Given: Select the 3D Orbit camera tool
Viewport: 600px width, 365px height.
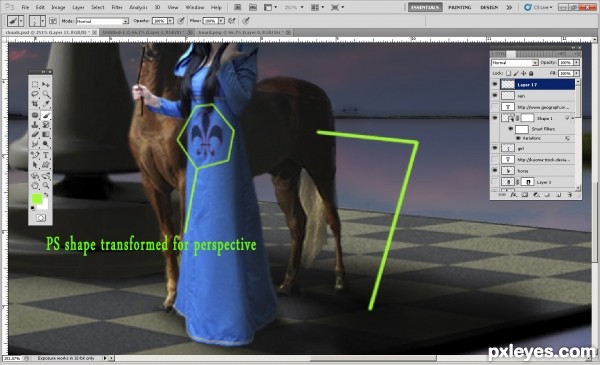Looking at the screenshot, I should point(46,176).
